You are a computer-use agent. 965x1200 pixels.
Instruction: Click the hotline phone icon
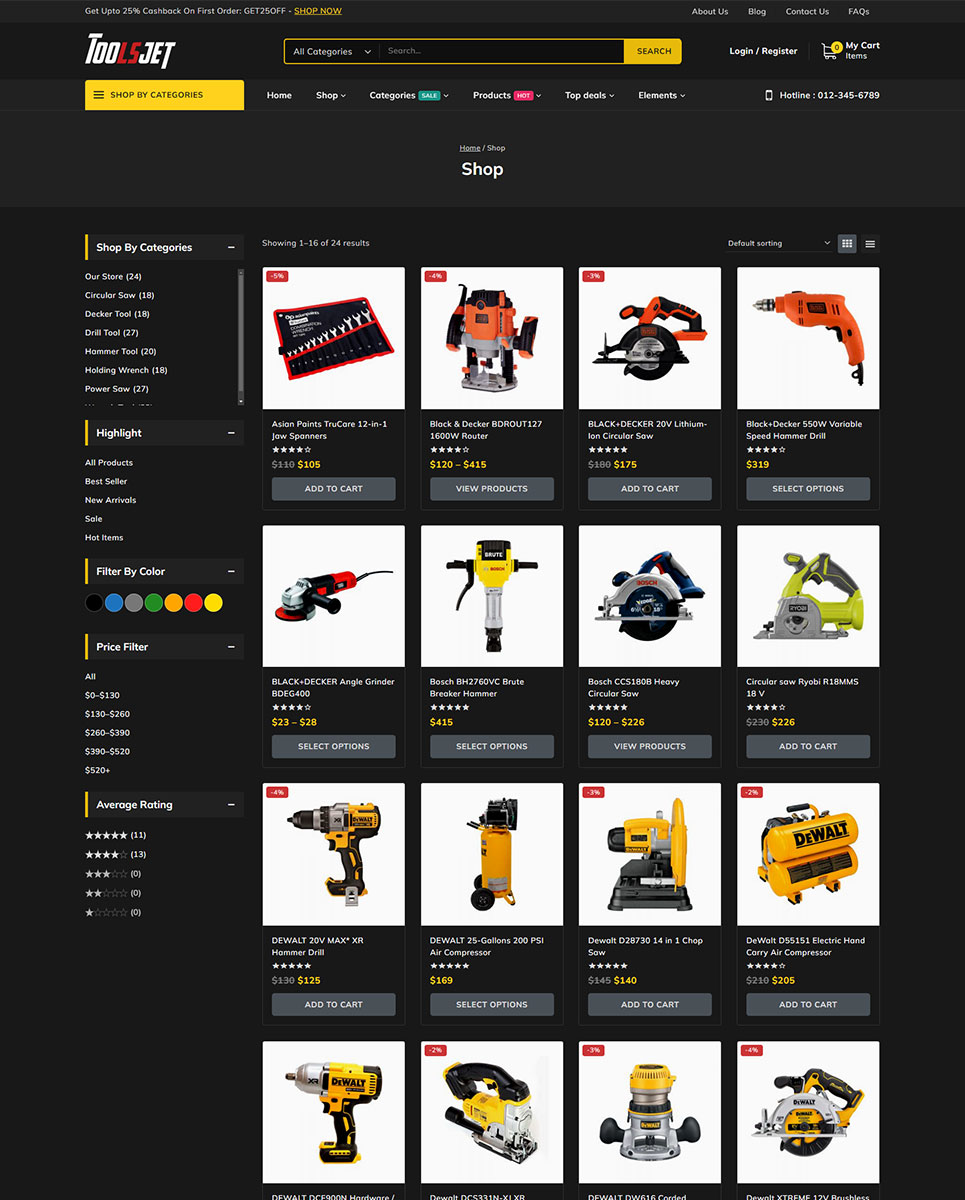(x=769, y=95)
